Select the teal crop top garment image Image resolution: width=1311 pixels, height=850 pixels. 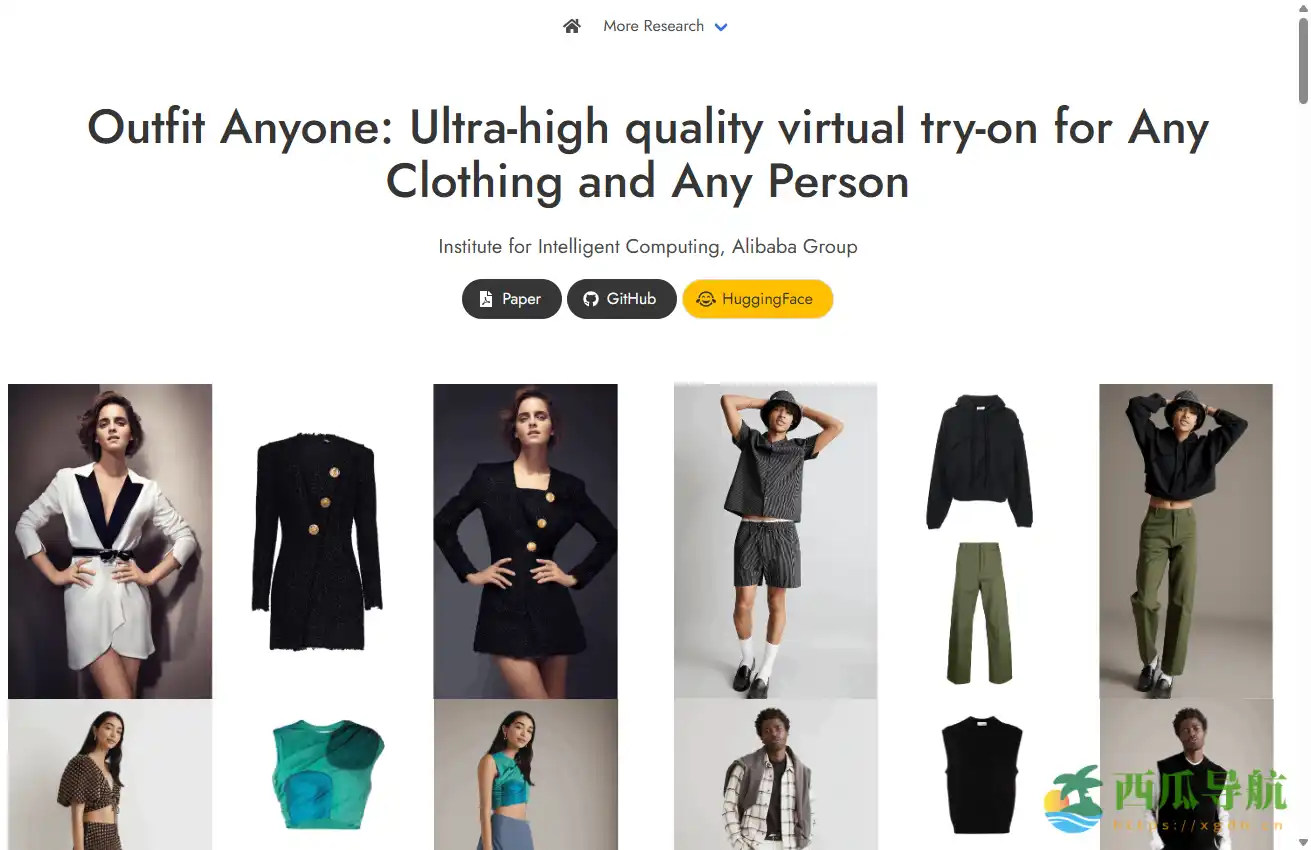tap(326, 774)
